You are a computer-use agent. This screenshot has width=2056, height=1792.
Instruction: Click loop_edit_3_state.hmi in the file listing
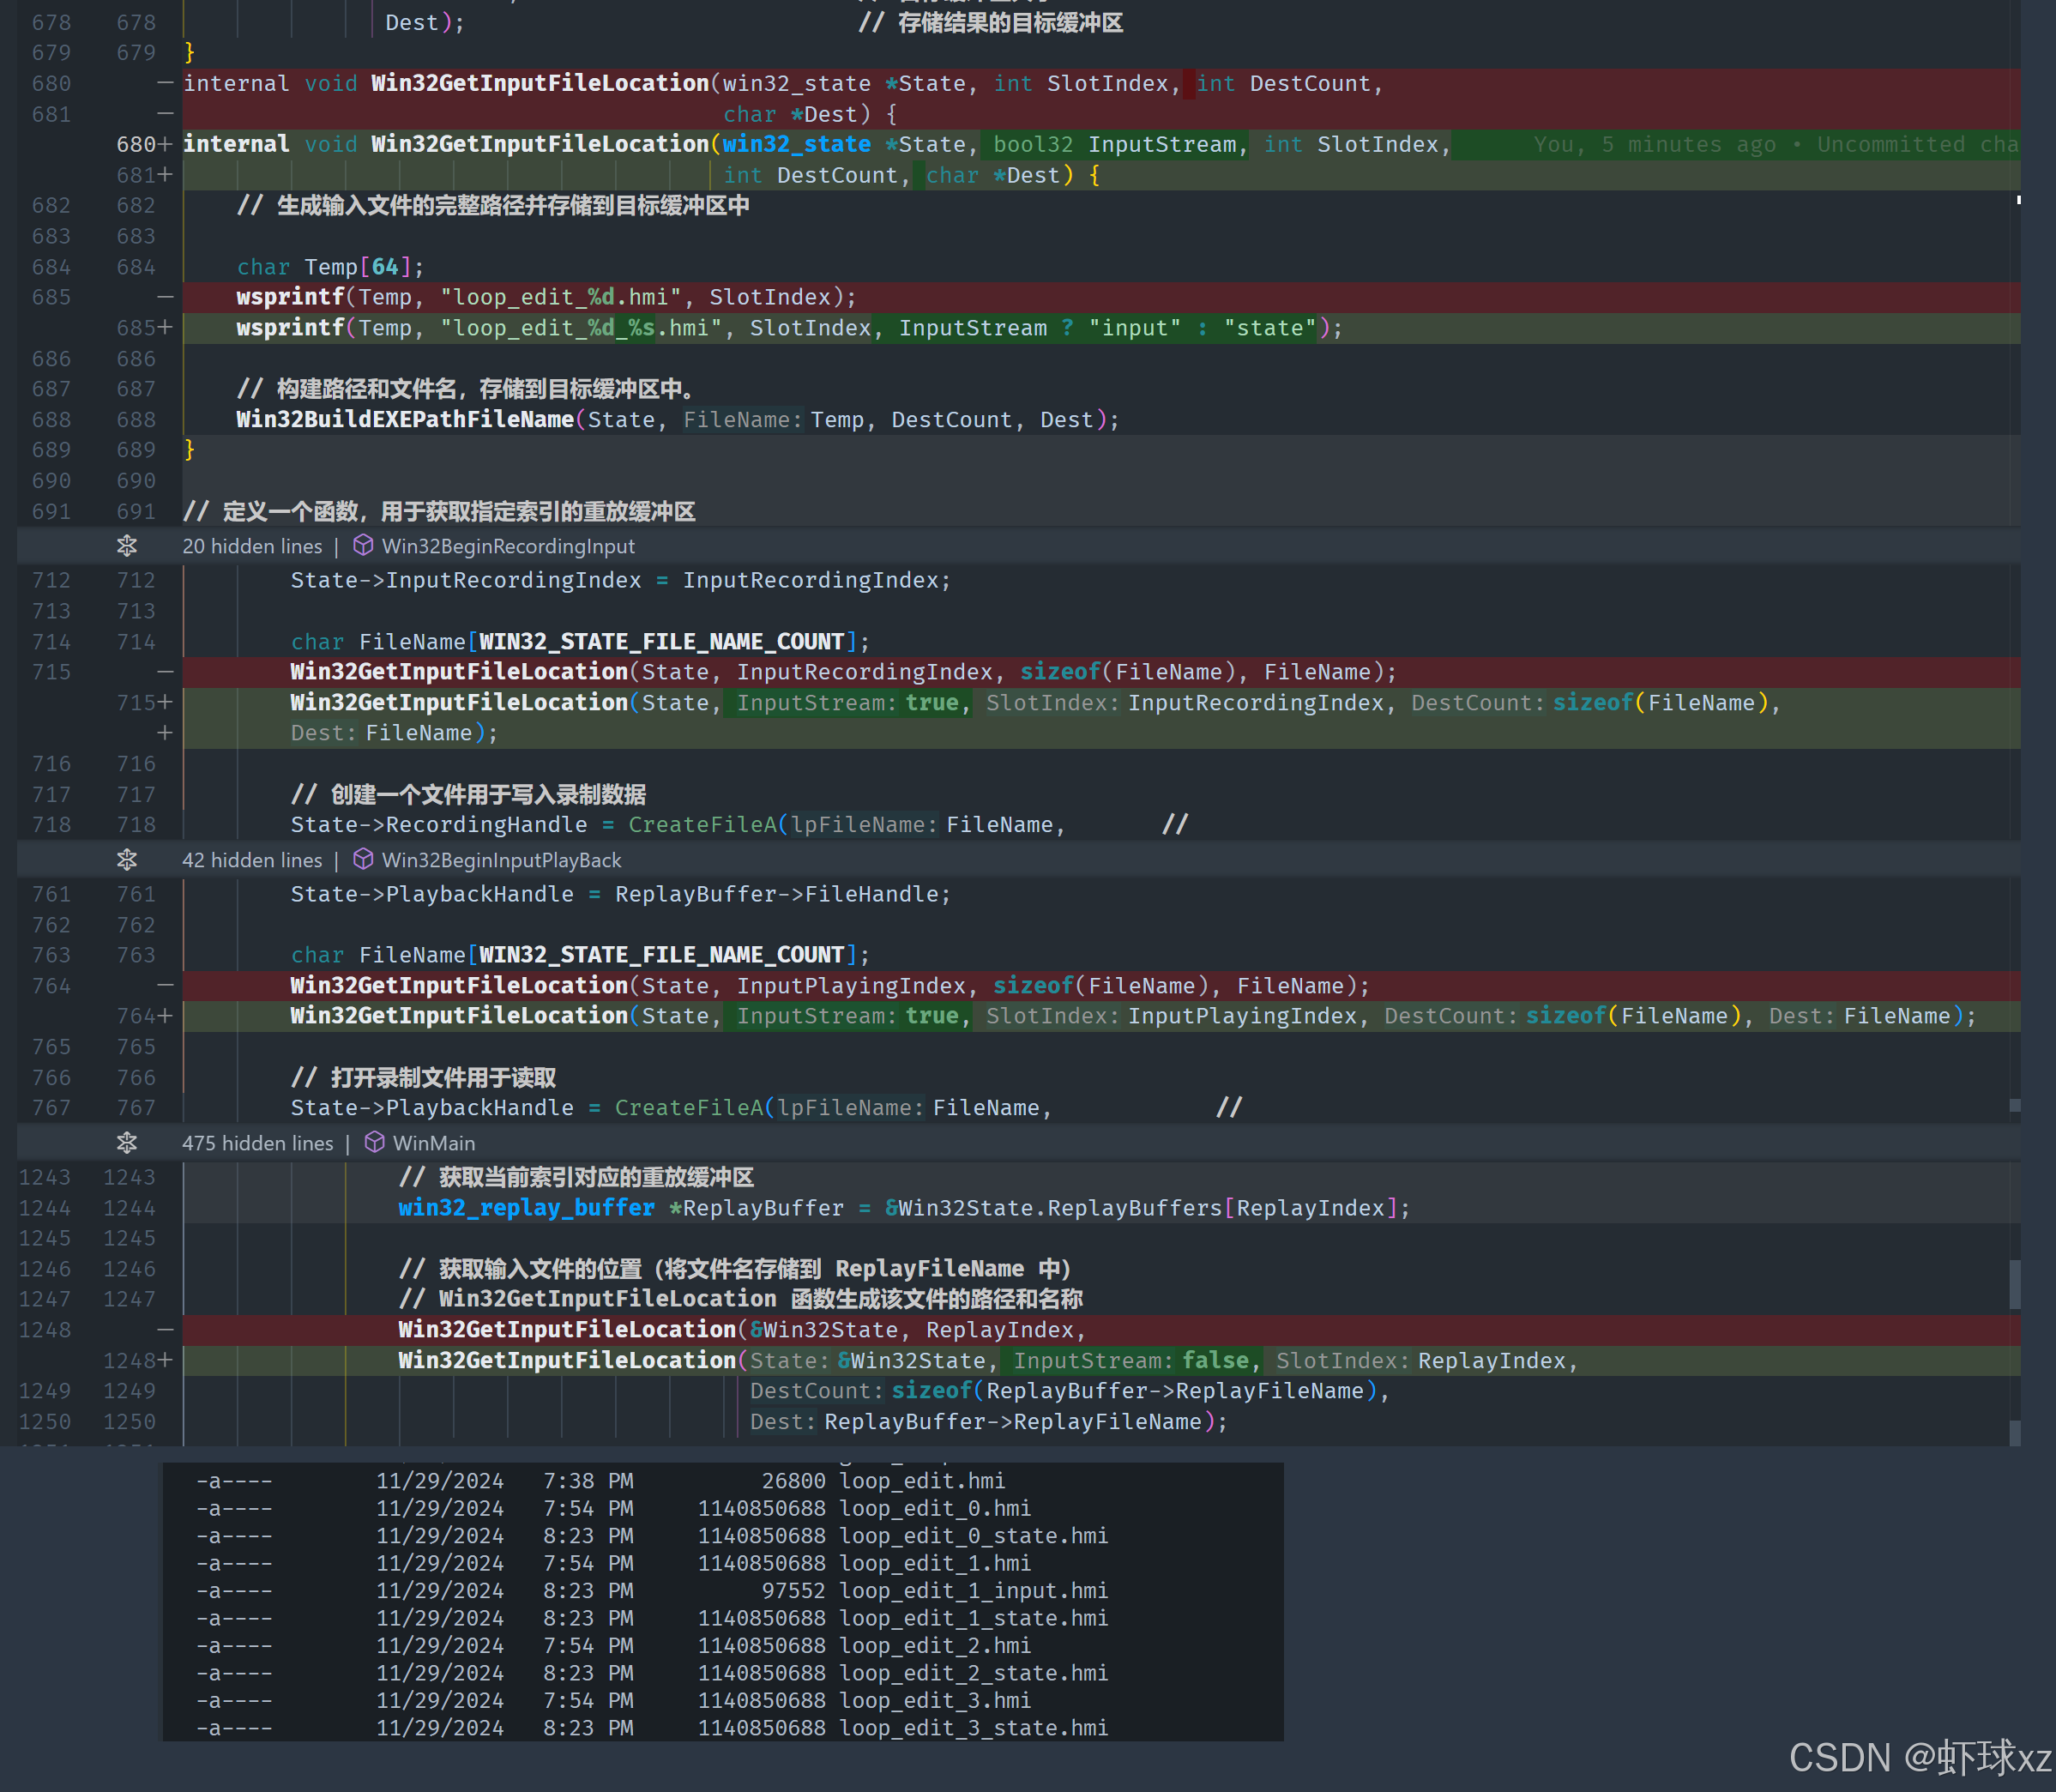point(974,1729)
